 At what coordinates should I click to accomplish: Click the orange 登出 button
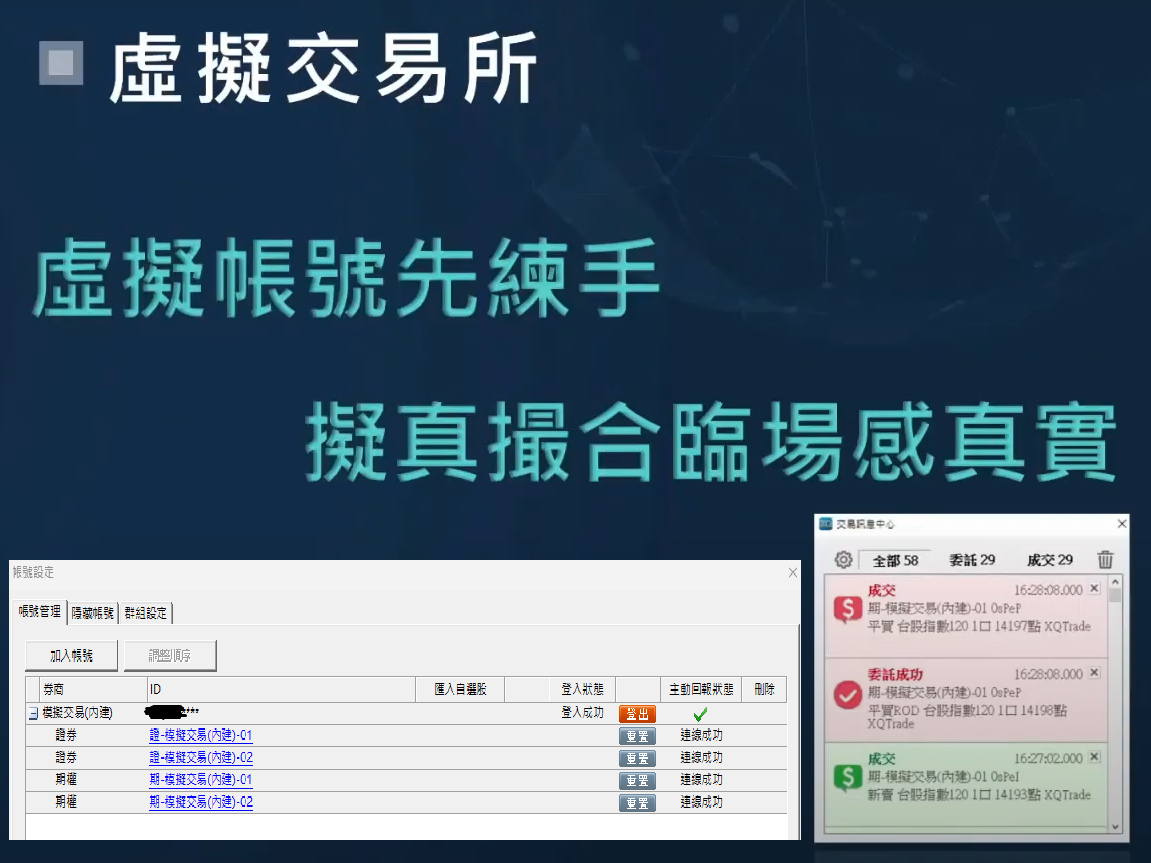pyautogui.click(x=637, y=714)
